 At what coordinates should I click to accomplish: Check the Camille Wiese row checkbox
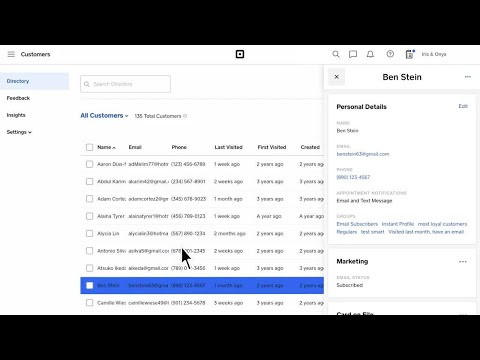pos(89,303)
